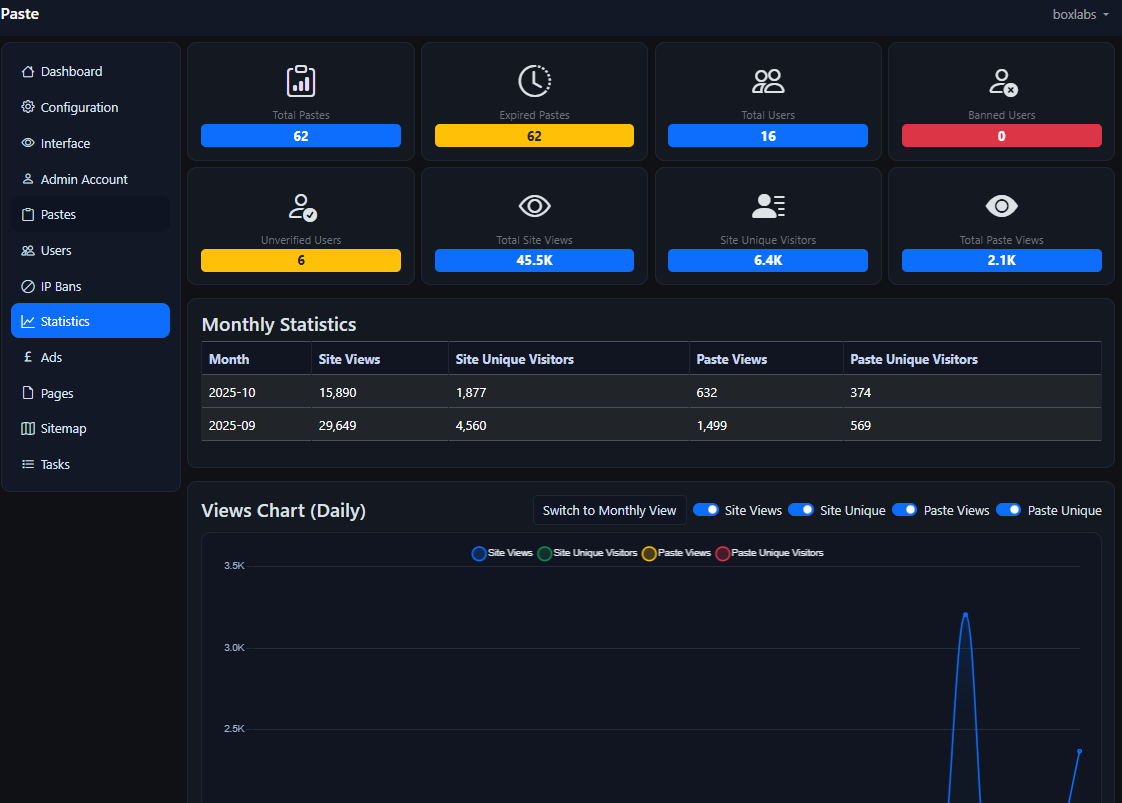This screenshot has height=803, width=1122.
Task: Select the Expired Pastes clock icon
Action: (x=534, y=81)
